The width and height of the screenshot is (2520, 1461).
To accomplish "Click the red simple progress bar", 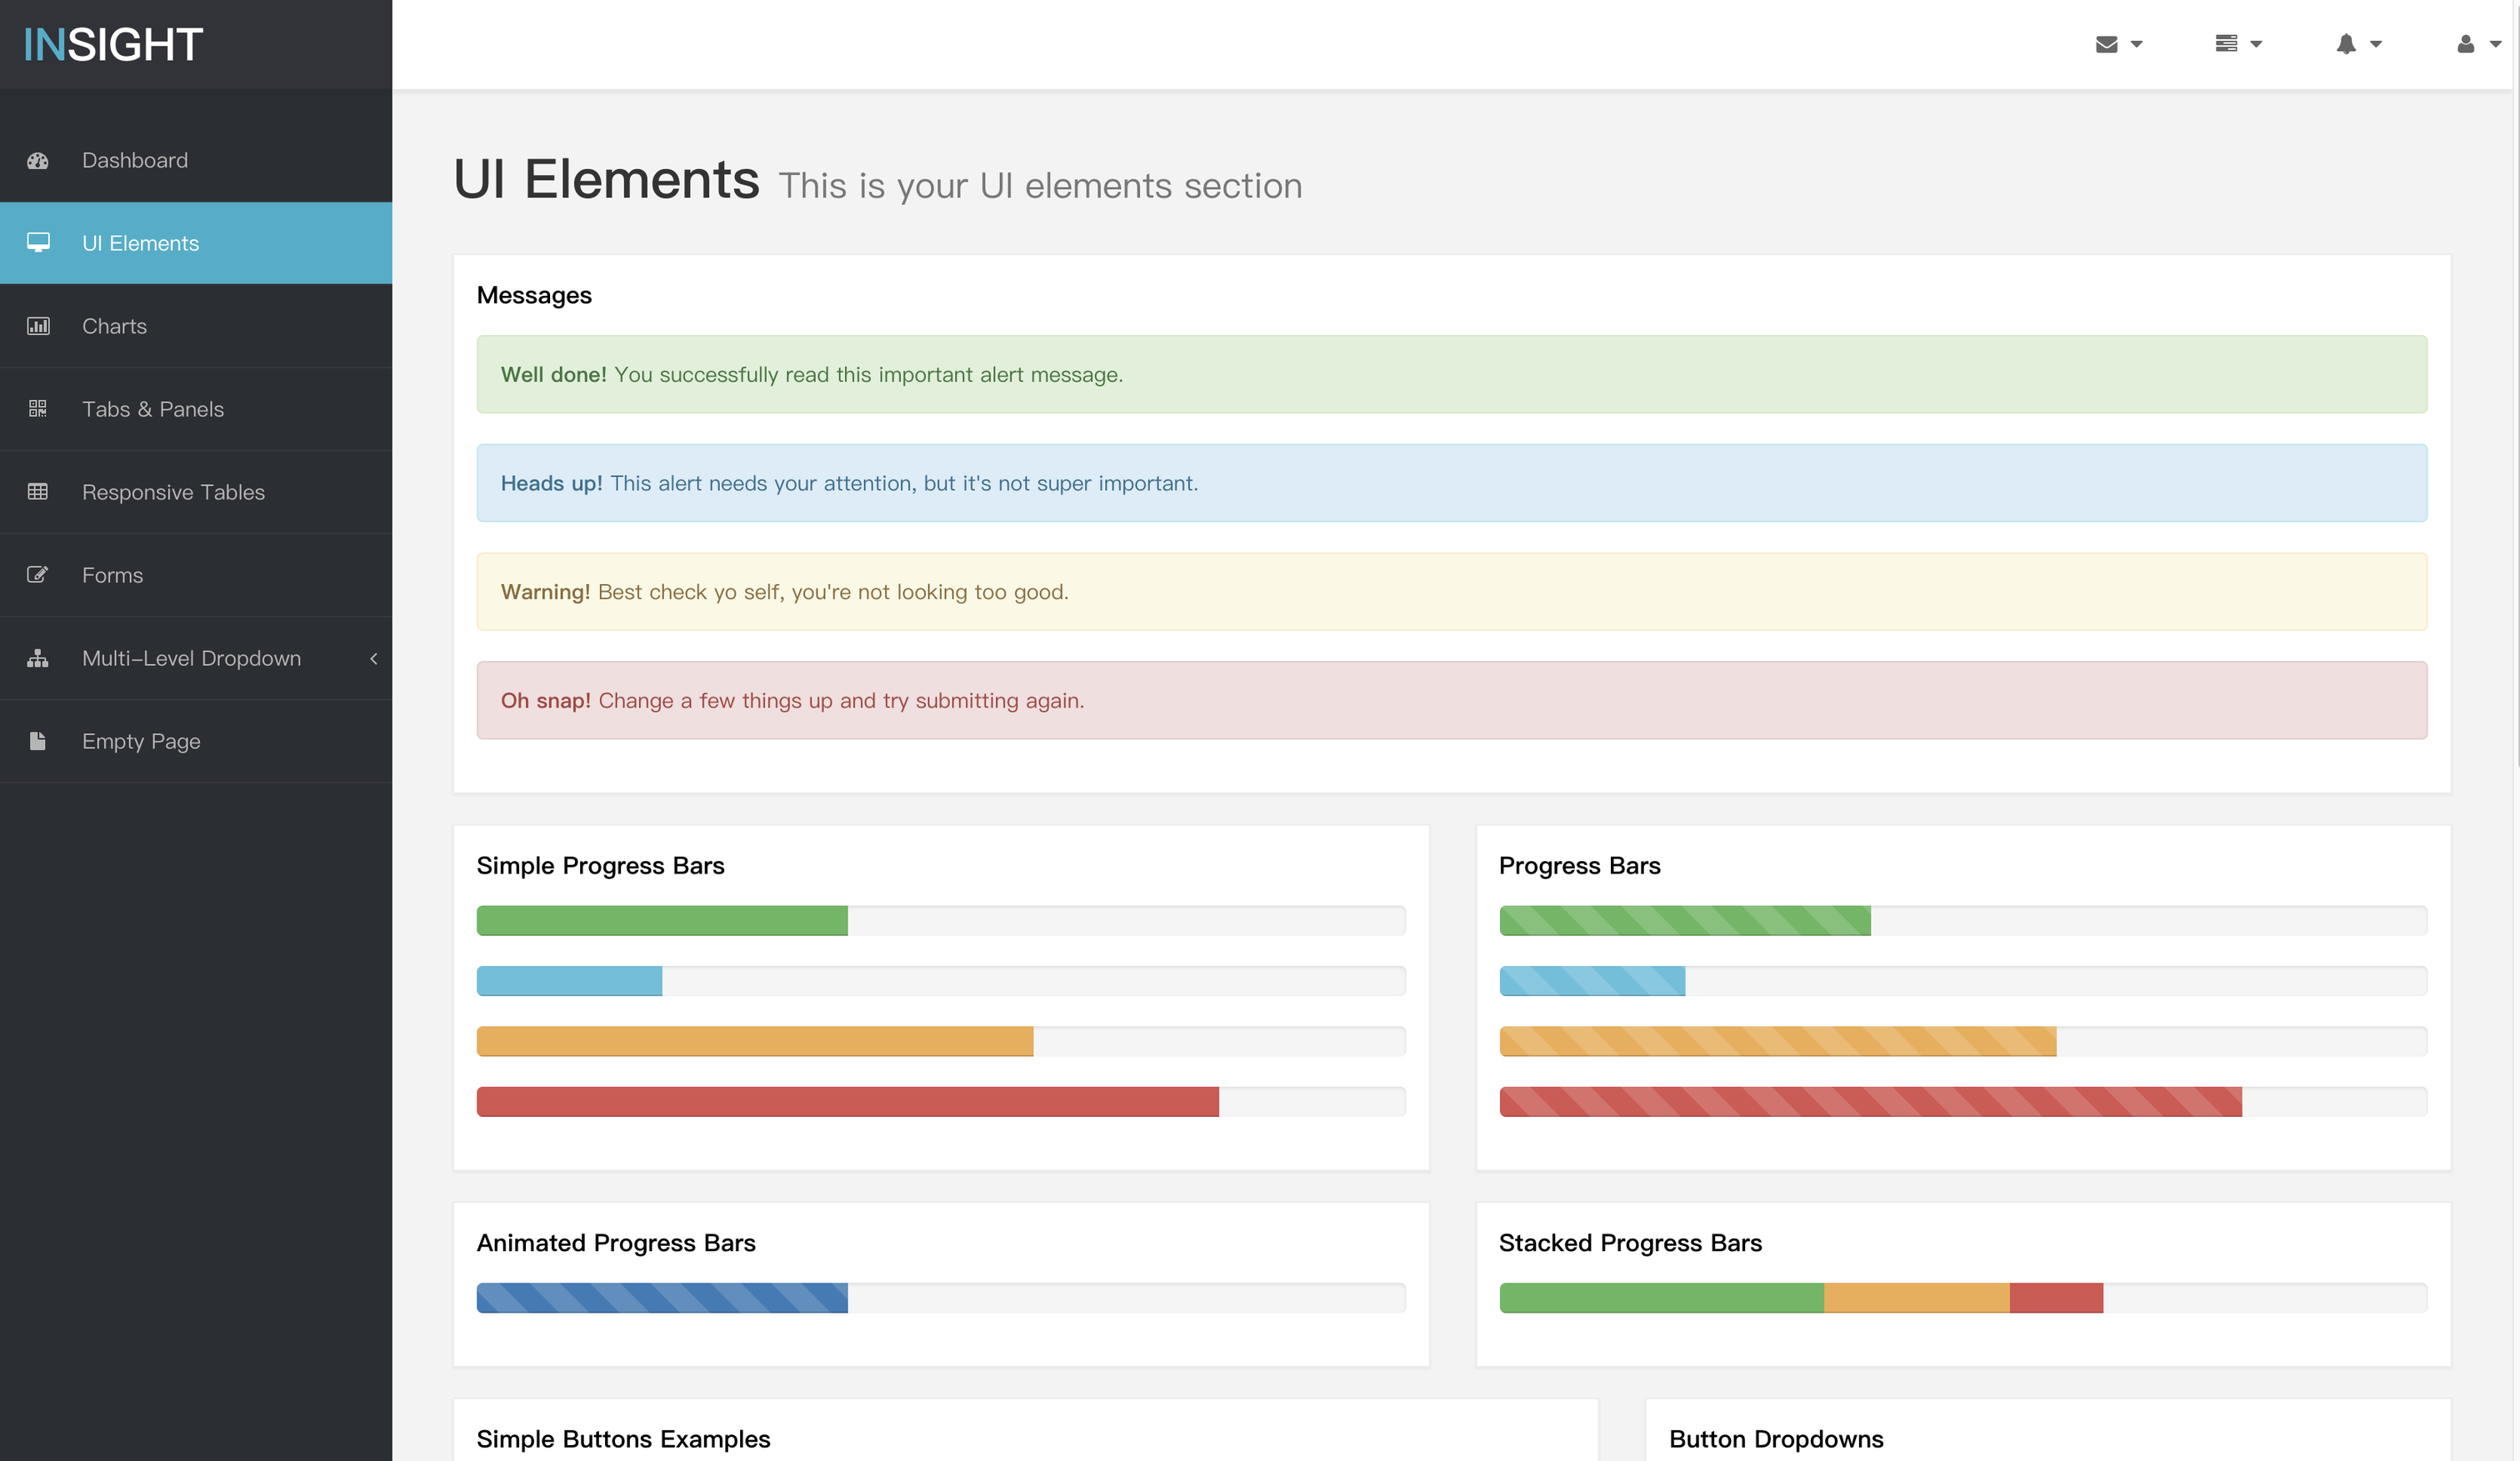I will [847, 1101].
